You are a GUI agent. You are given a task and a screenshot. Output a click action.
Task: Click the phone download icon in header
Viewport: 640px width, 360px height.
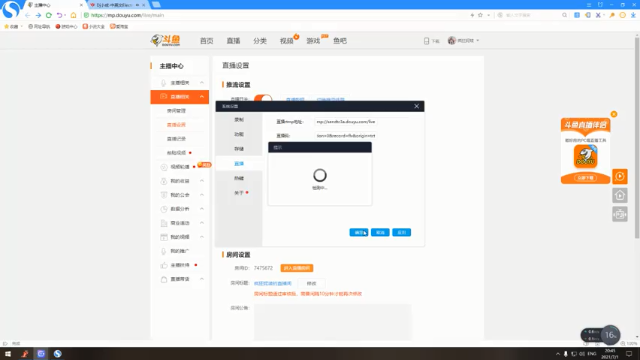click(x=427, y=41)
